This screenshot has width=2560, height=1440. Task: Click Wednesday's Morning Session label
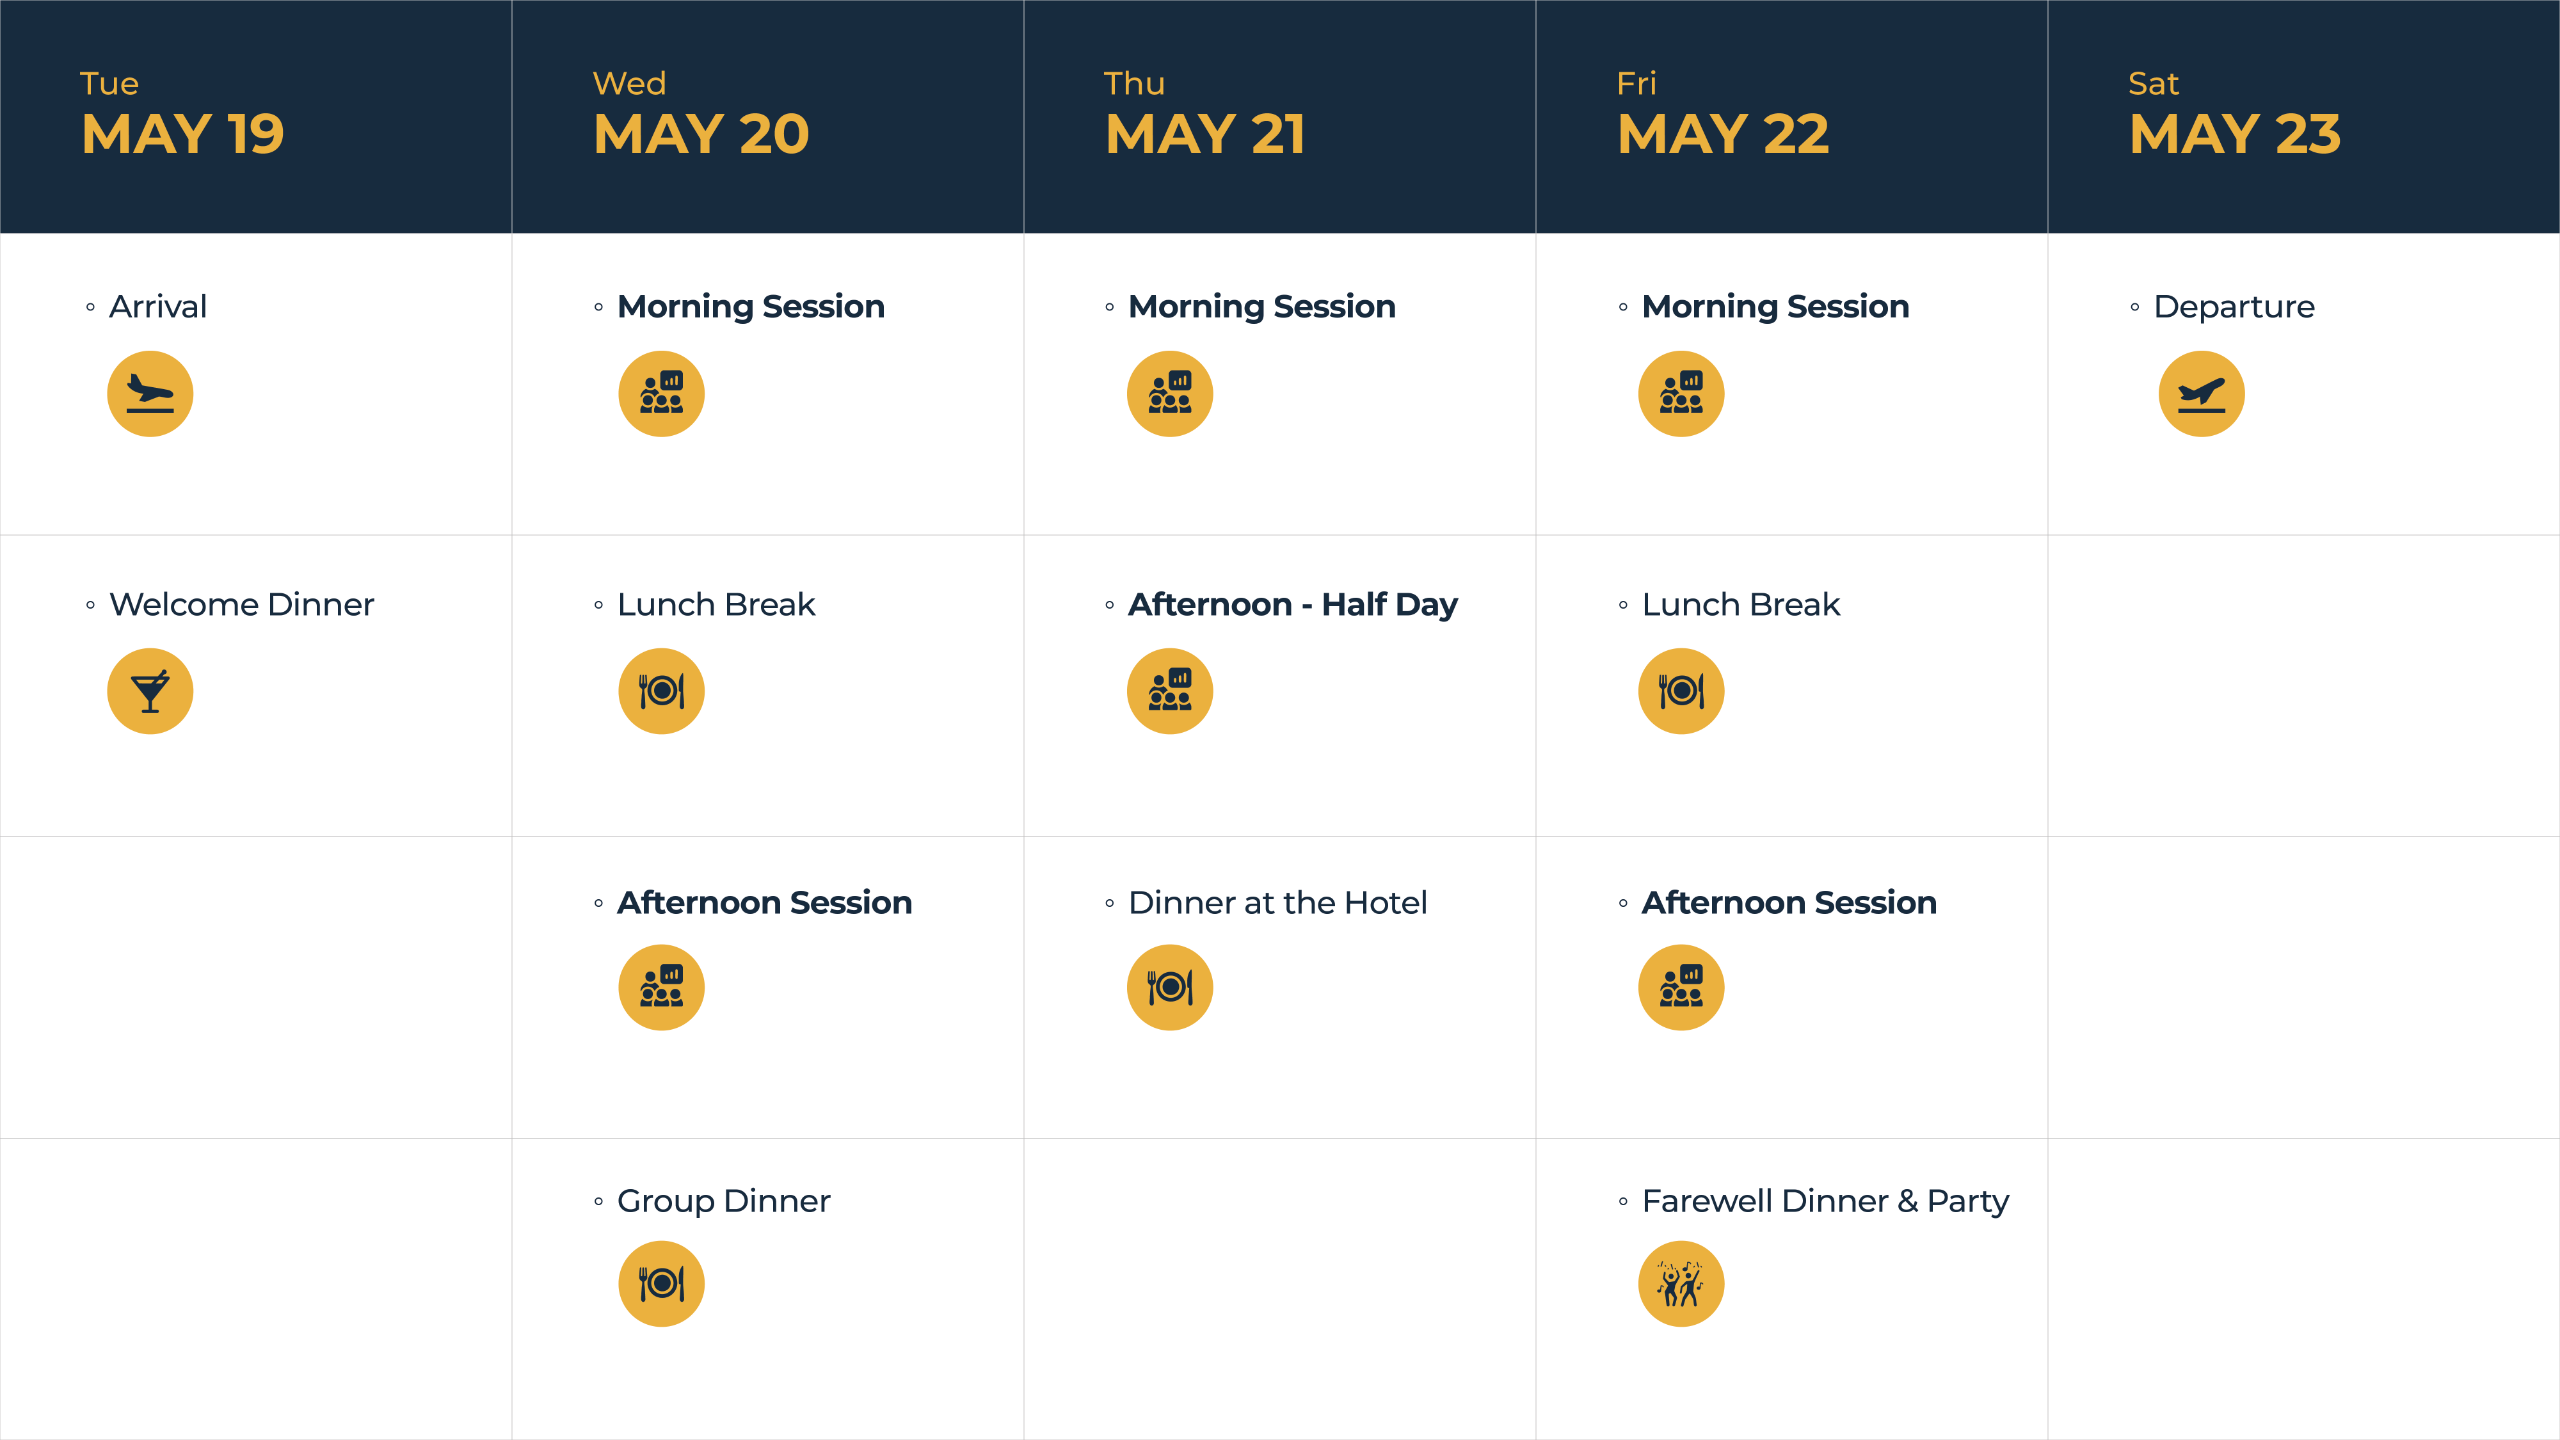coord(751,307)
